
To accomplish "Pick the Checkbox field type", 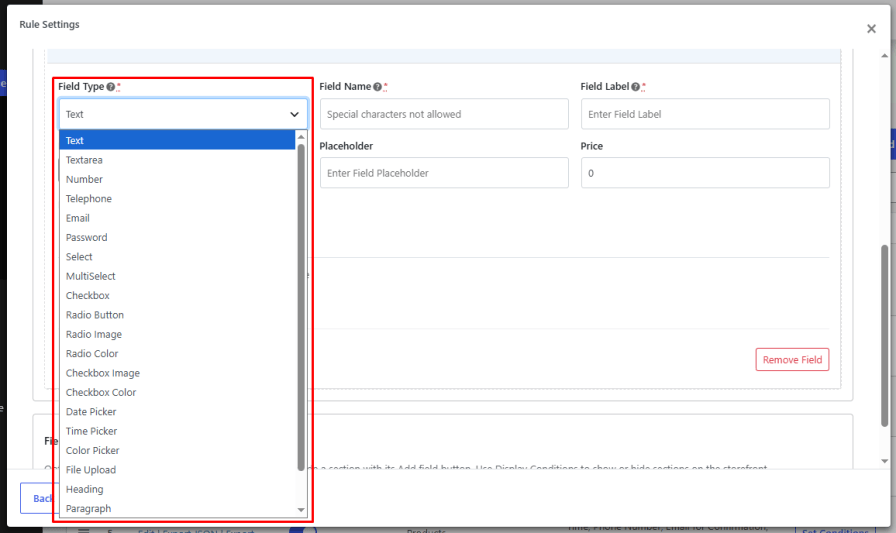I will (177, 296).
